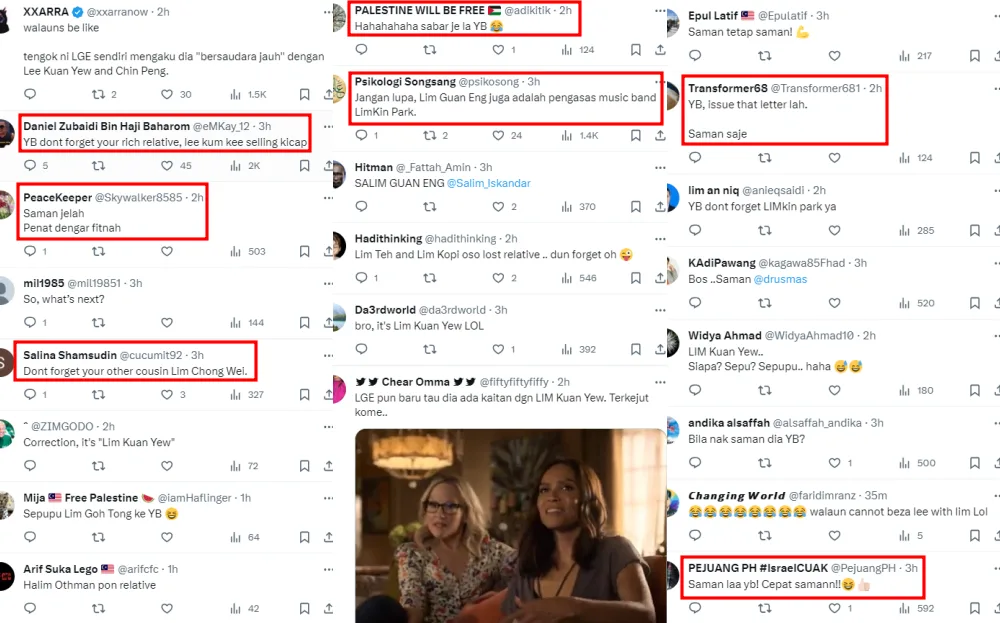Open more options for XXARRA's tweet
Screen dimensions: 1000x623
tap(329, 11)
